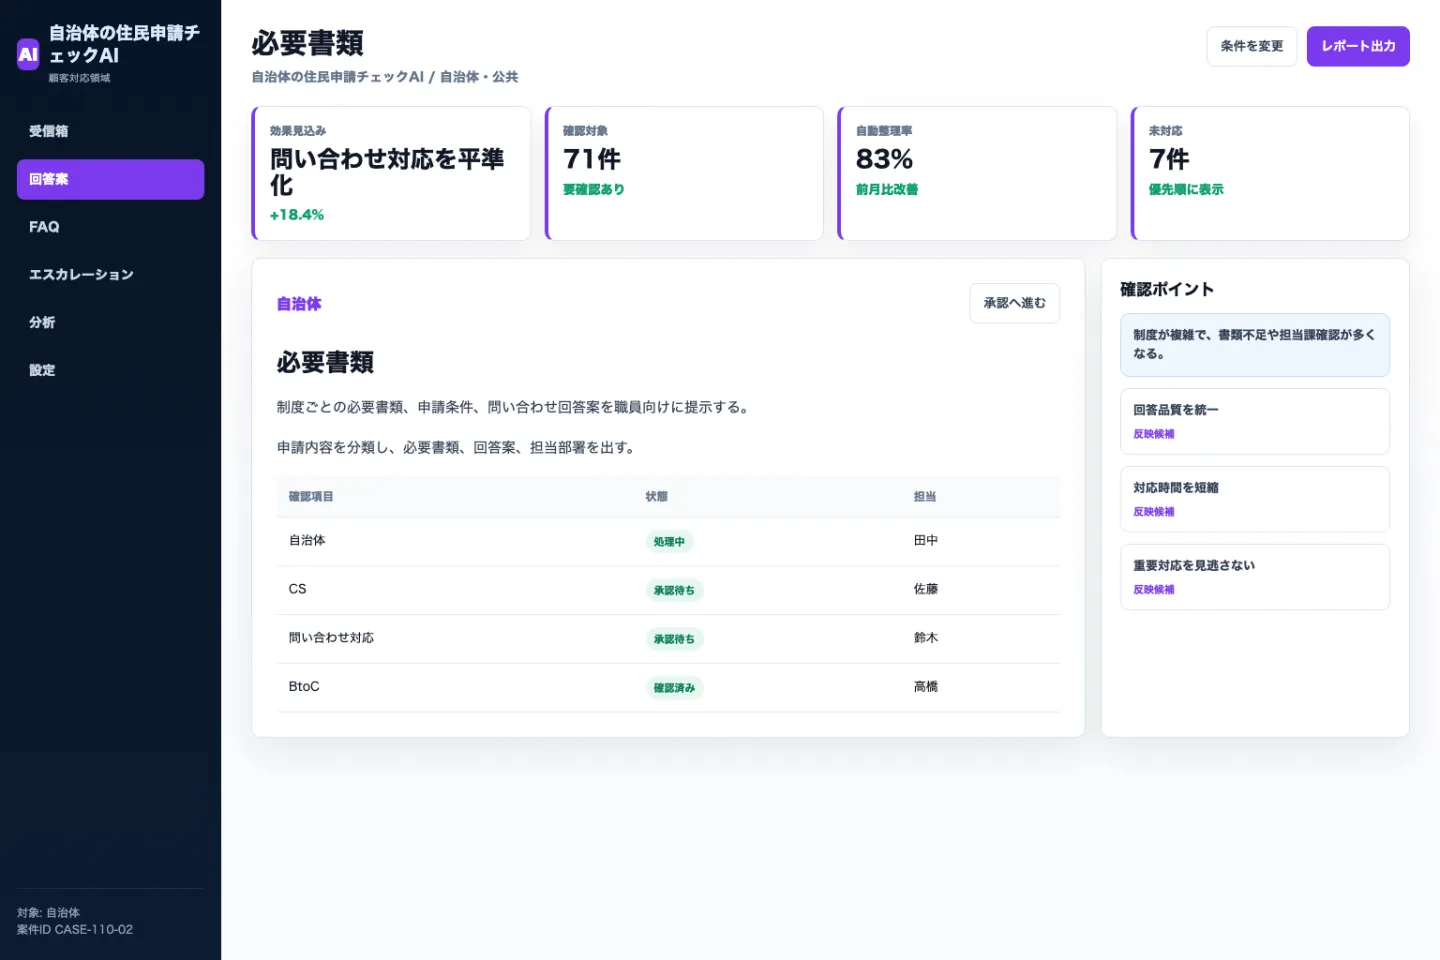
Task: Click the note starting with 制度が複雑で
Action: pyautogui.click(x=1255, y=345)
